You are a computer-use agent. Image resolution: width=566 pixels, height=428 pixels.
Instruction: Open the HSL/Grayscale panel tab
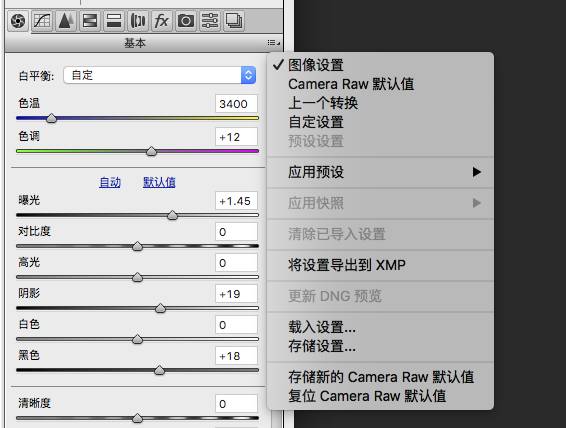pyautogui.click(x=90, y=21)
